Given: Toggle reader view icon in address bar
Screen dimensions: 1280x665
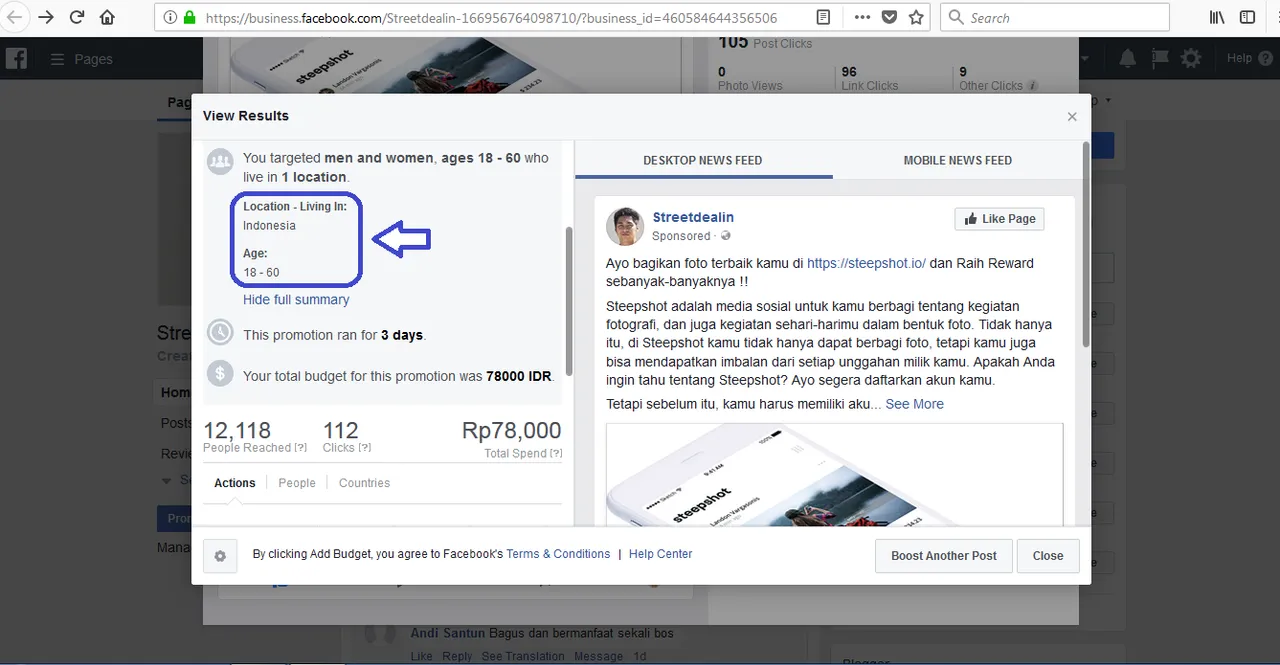Looking at the screenshot, I should coord(822,17).
